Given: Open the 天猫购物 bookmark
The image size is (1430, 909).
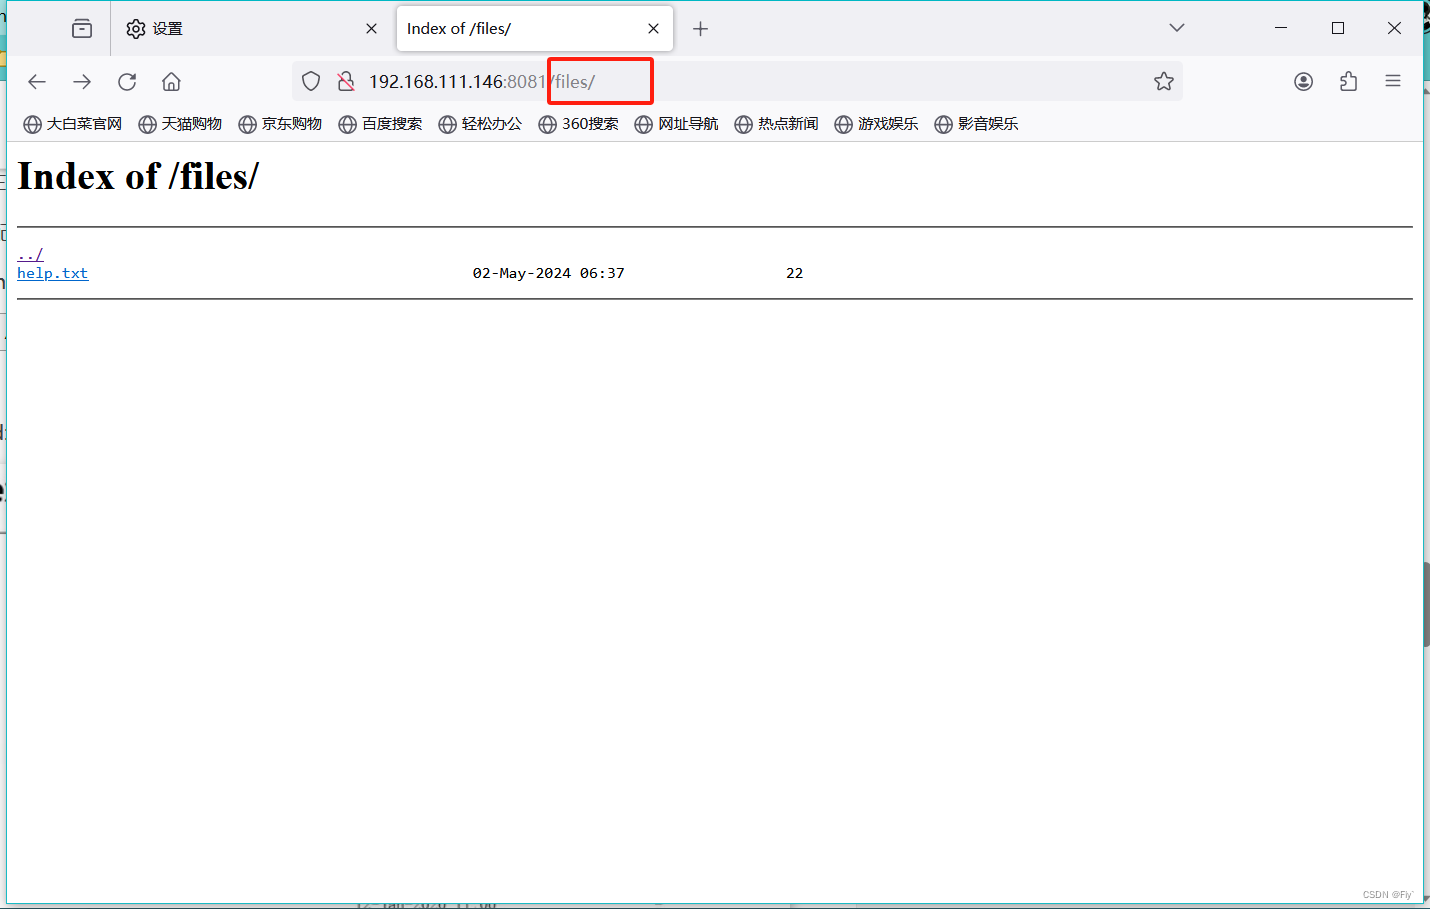Looking at the screenshot, I should [180, 124].
